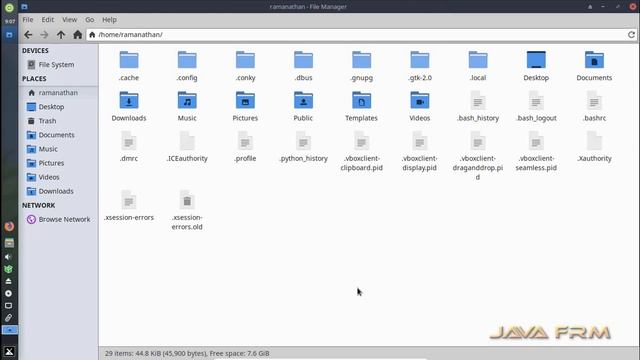Open Documents in the sidebar places

[x=58, y=135]
